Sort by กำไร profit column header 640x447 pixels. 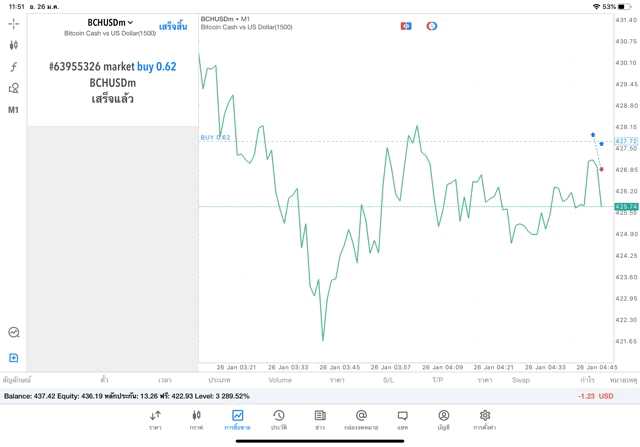point(587,380)
